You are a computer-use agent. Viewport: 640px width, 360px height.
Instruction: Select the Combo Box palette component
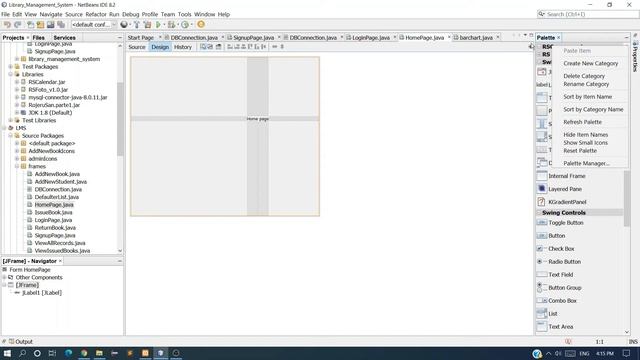(562, 301)
